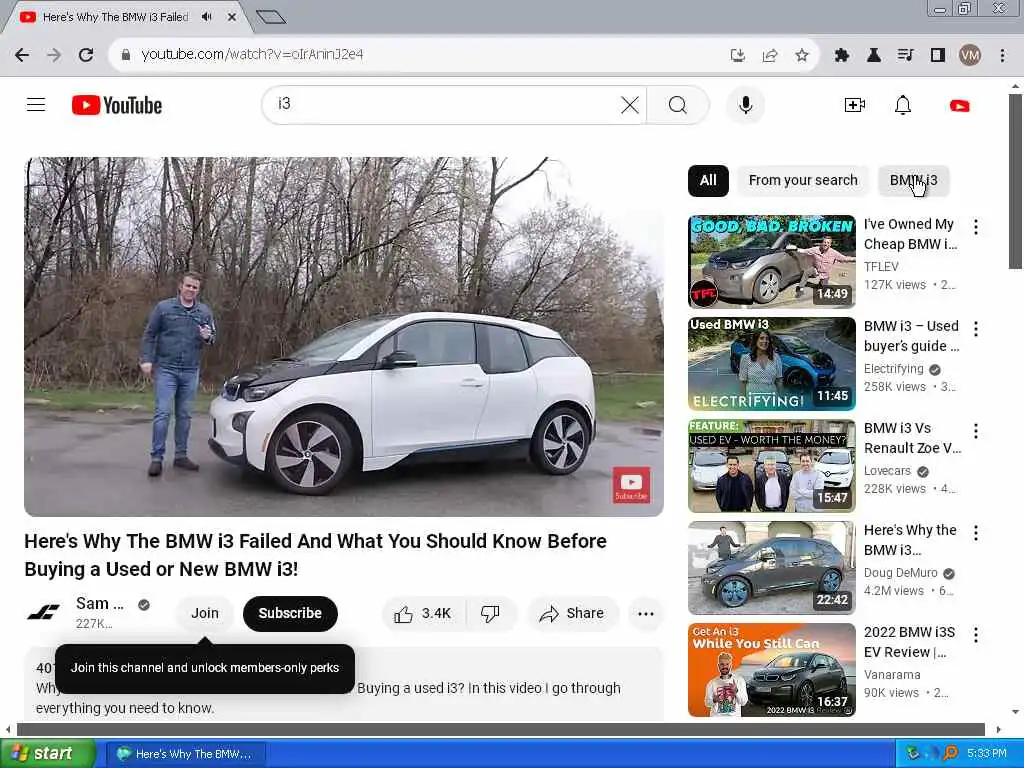Screen dimensions: 1024x768
Task: Open the Chrome three-dot menu
Action: coord(1002,56)
